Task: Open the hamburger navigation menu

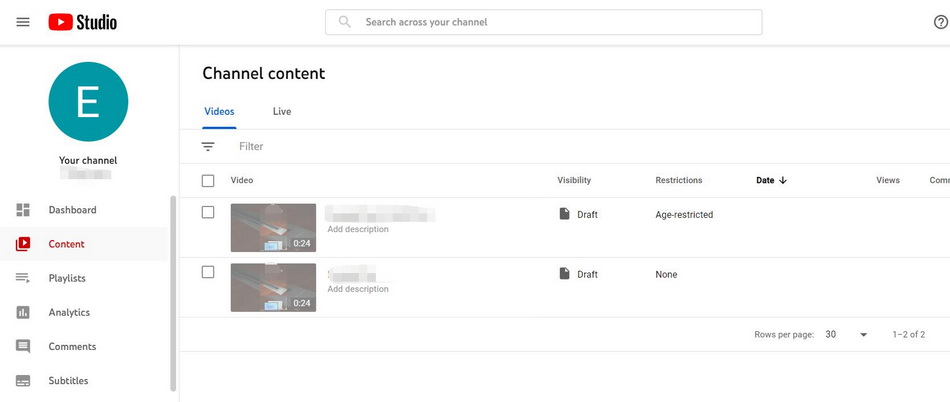Action: point(23,22)
